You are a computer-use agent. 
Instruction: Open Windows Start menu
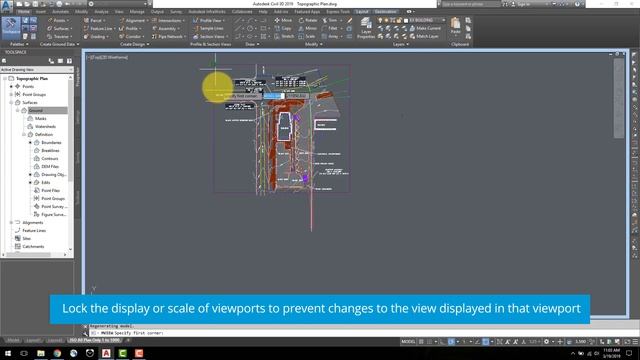7,353
